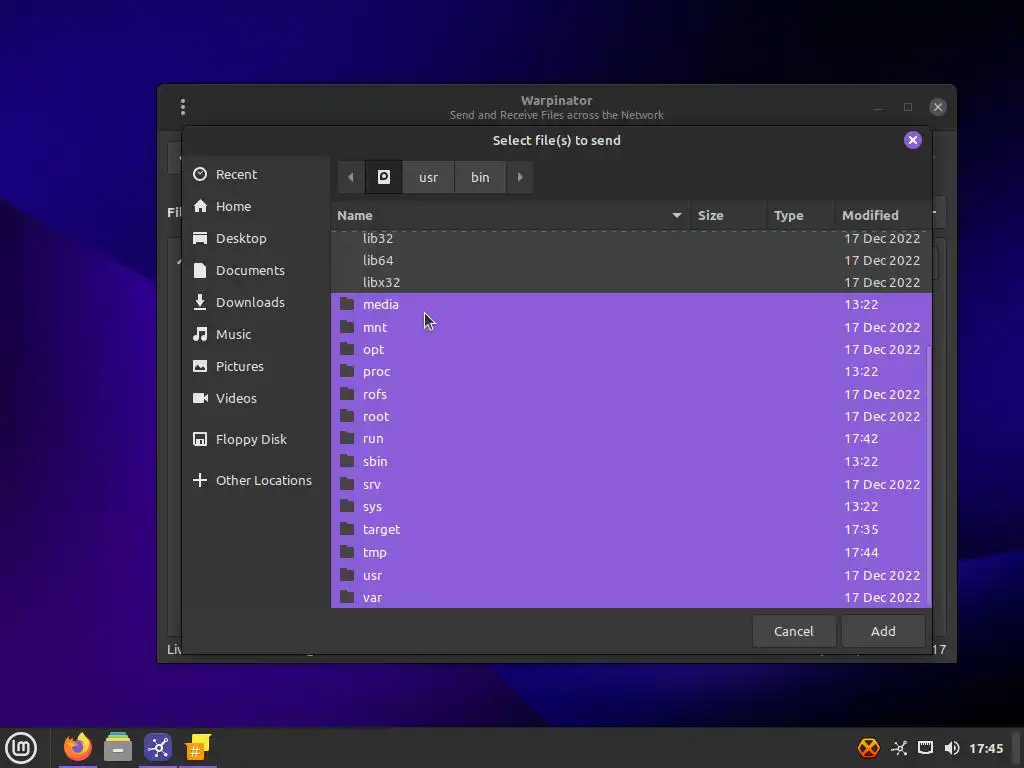Click path bar left scroll arrow
Viewport: 1024px width, 768px height.
pyautogui.click(x=351, y=177)
